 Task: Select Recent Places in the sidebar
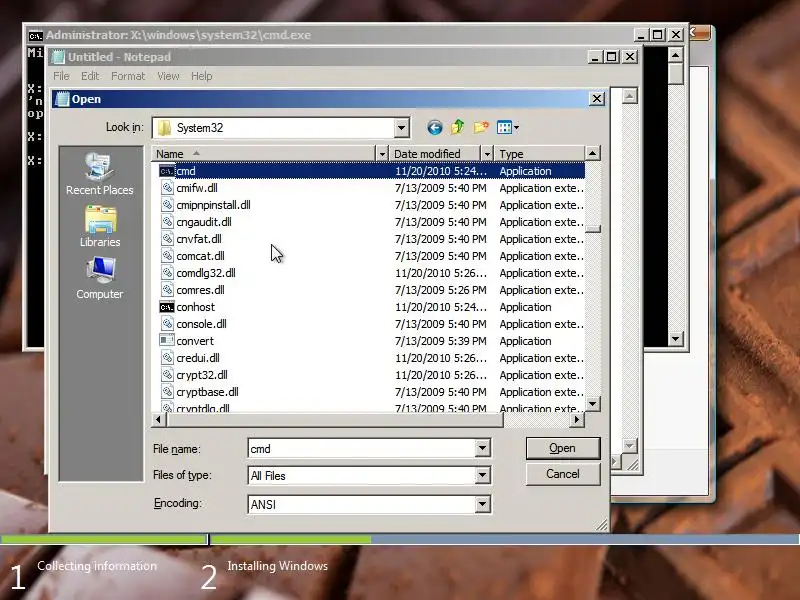point(99,173)
